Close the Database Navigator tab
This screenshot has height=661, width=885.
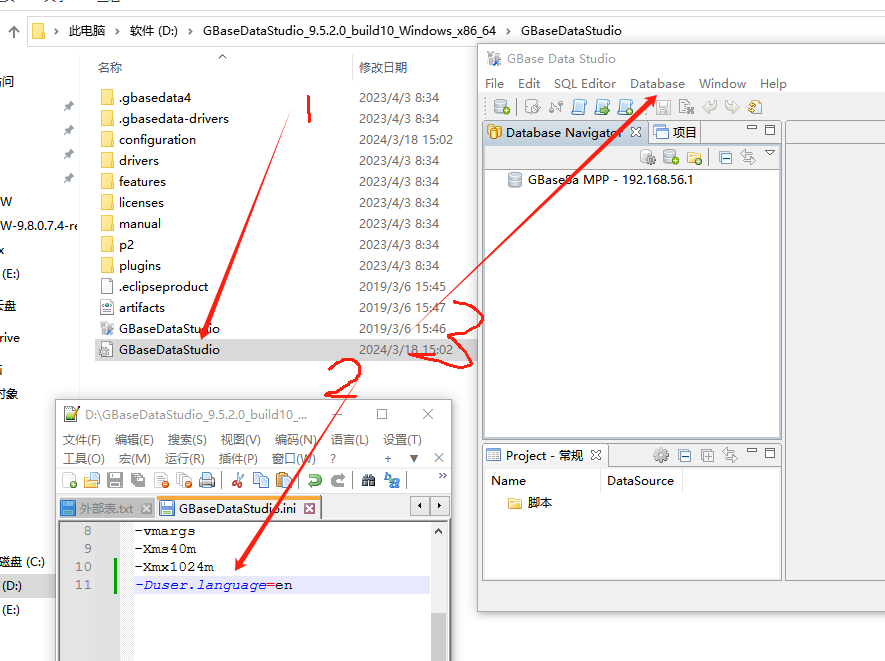click(636, 132)
